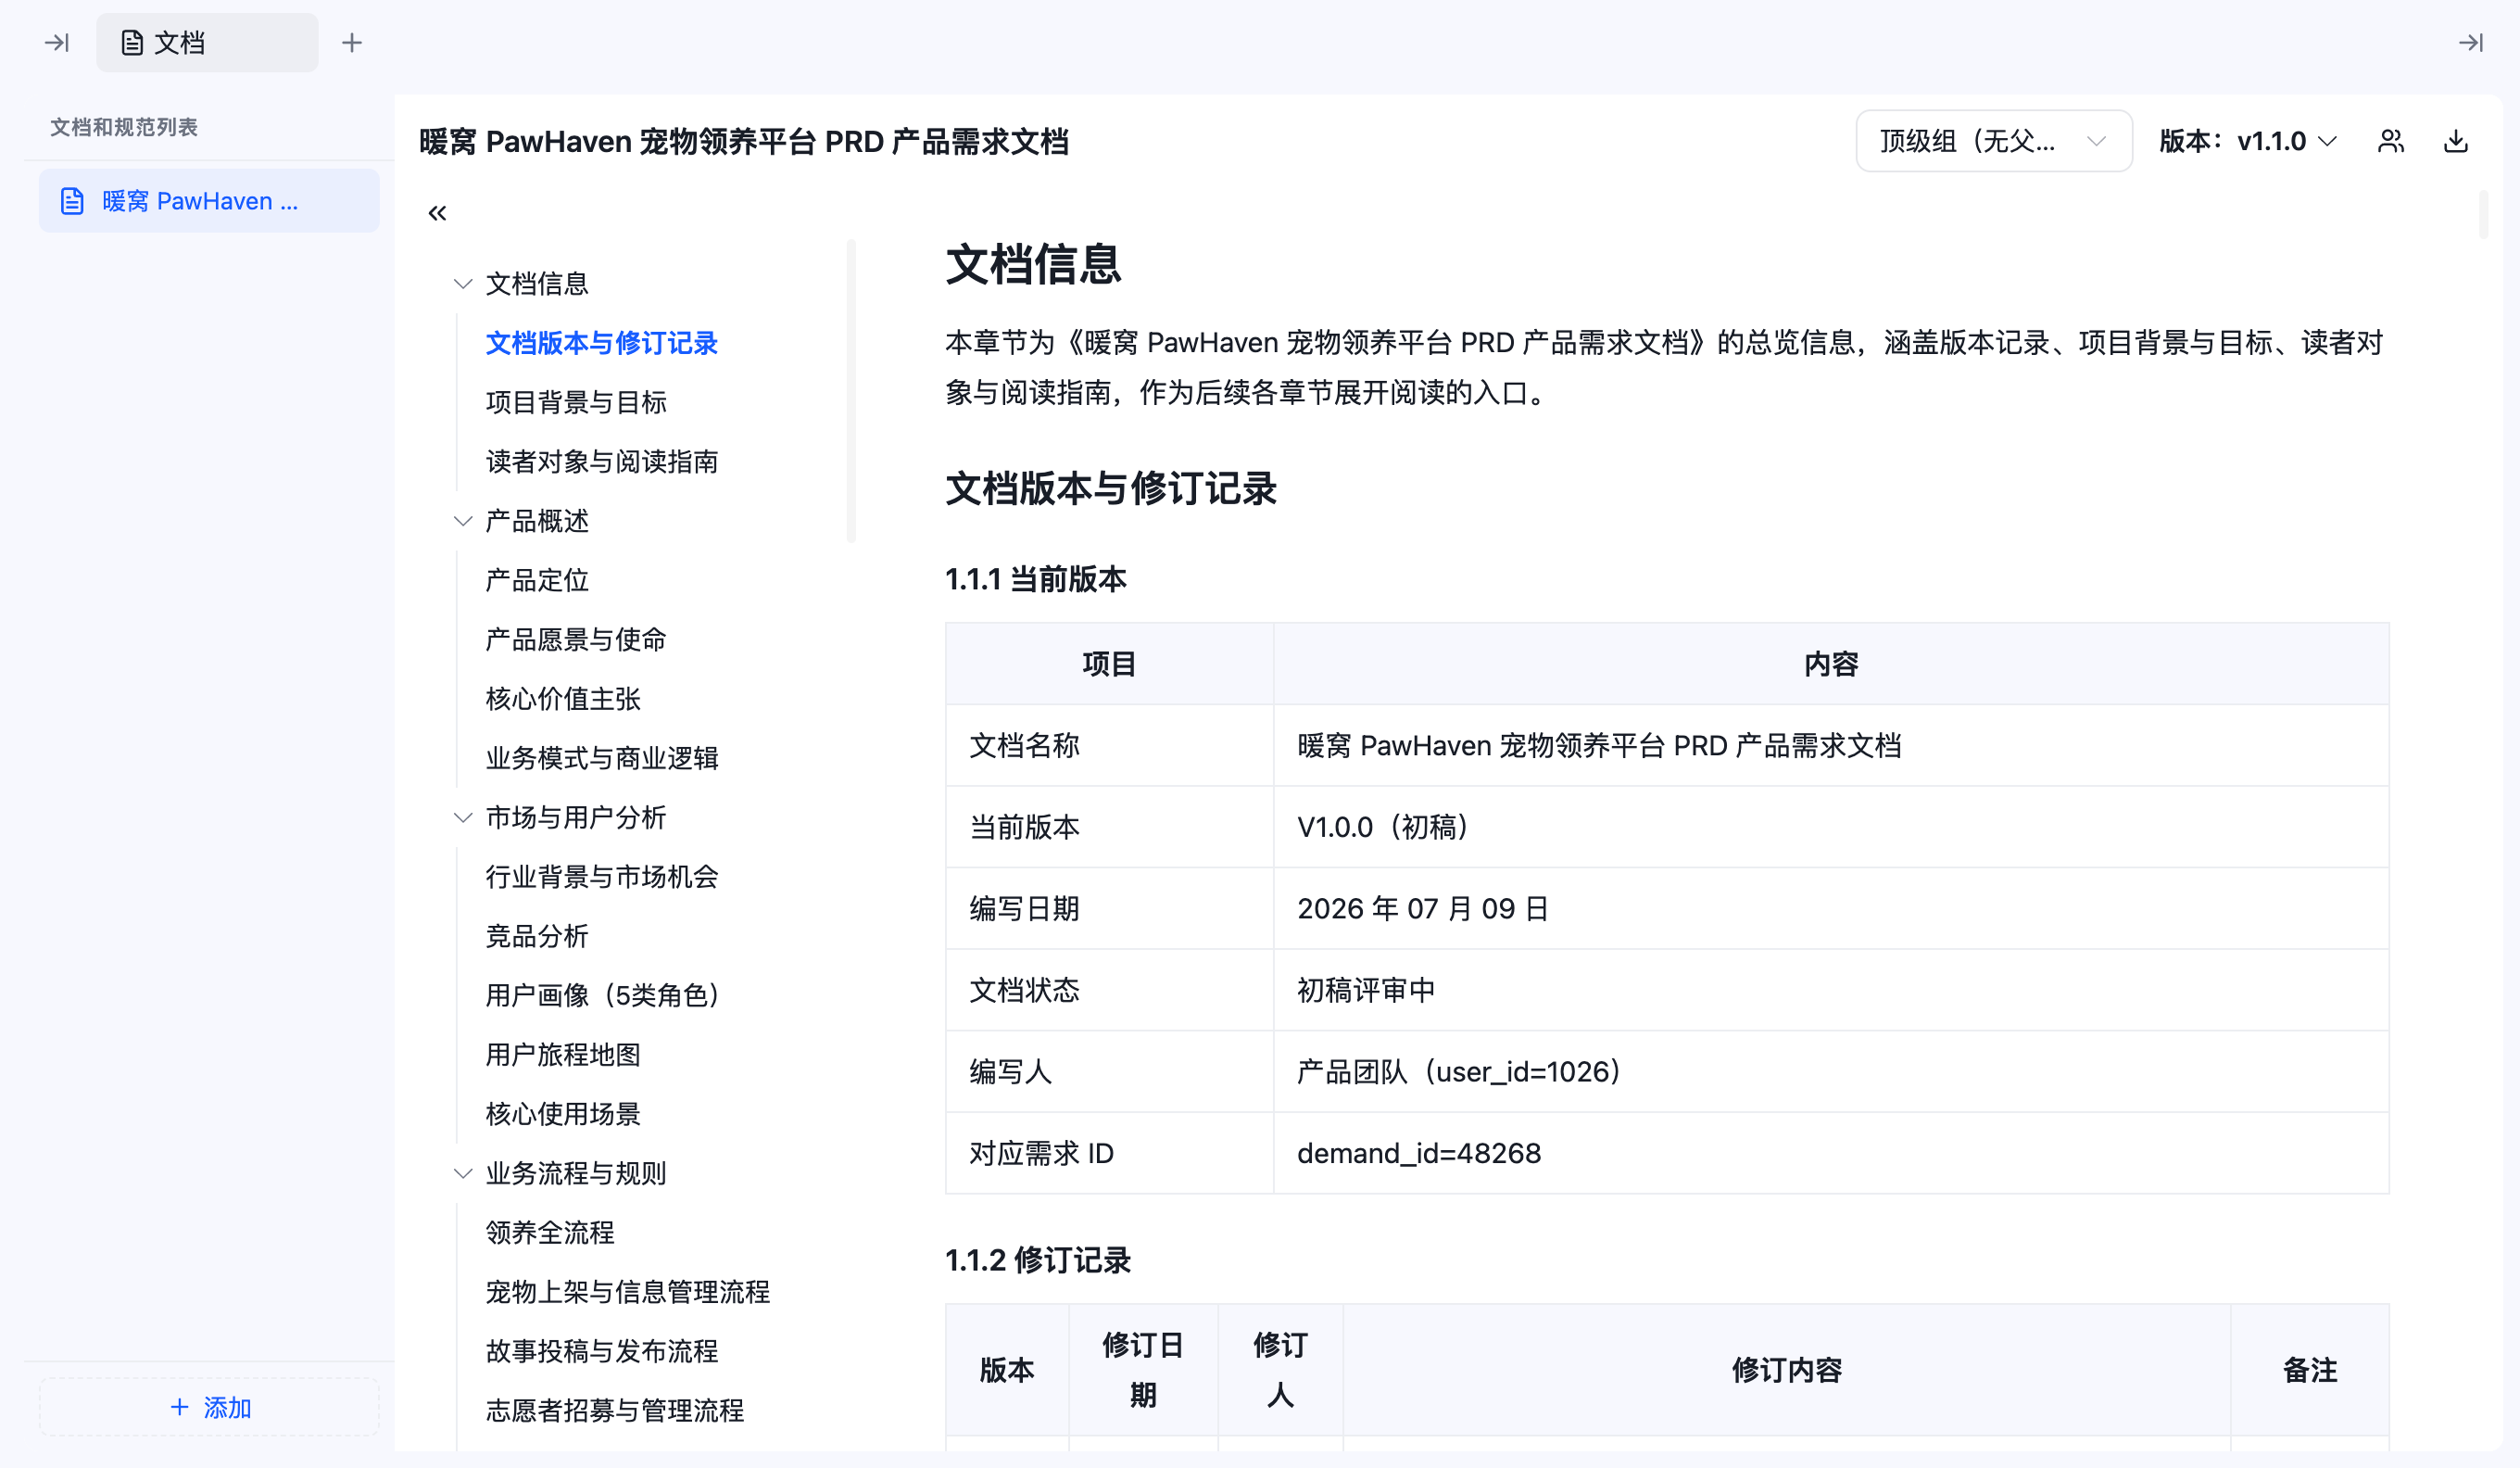Jump to 行业背景与市场机会 section
Screen dimensions: 2520x1468
tap(602, 877)
